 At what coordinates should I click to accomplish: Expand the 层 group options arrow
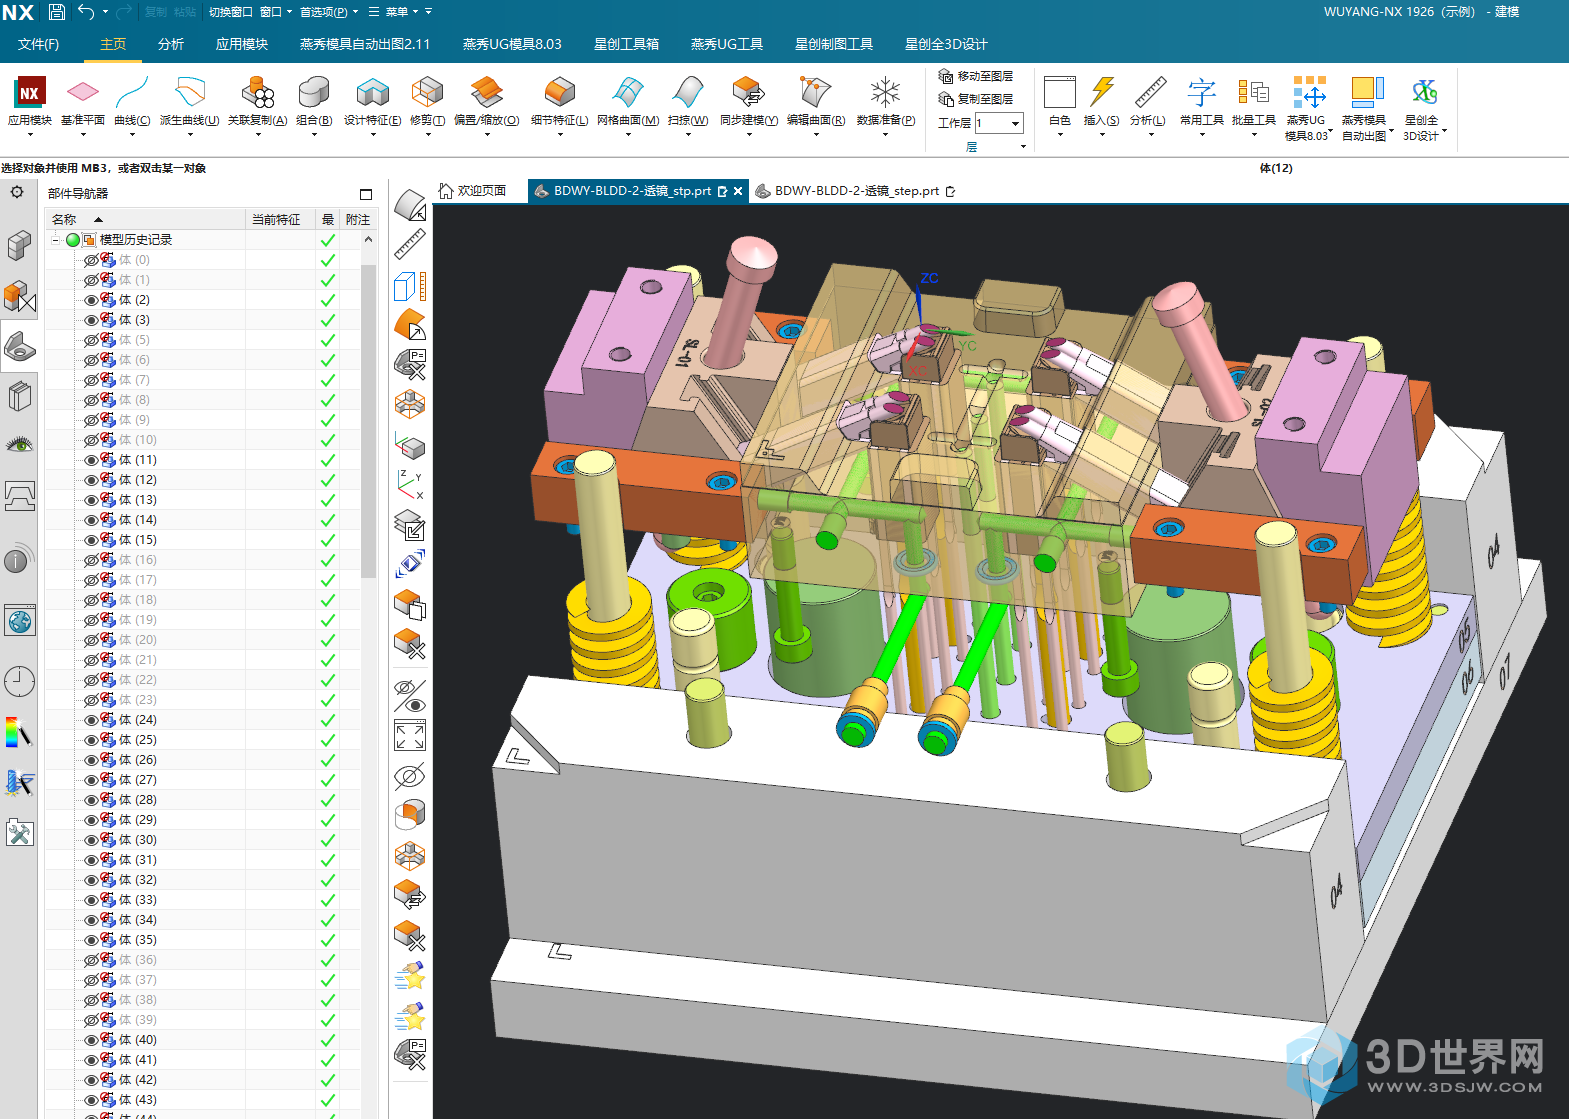[1023, 147]
